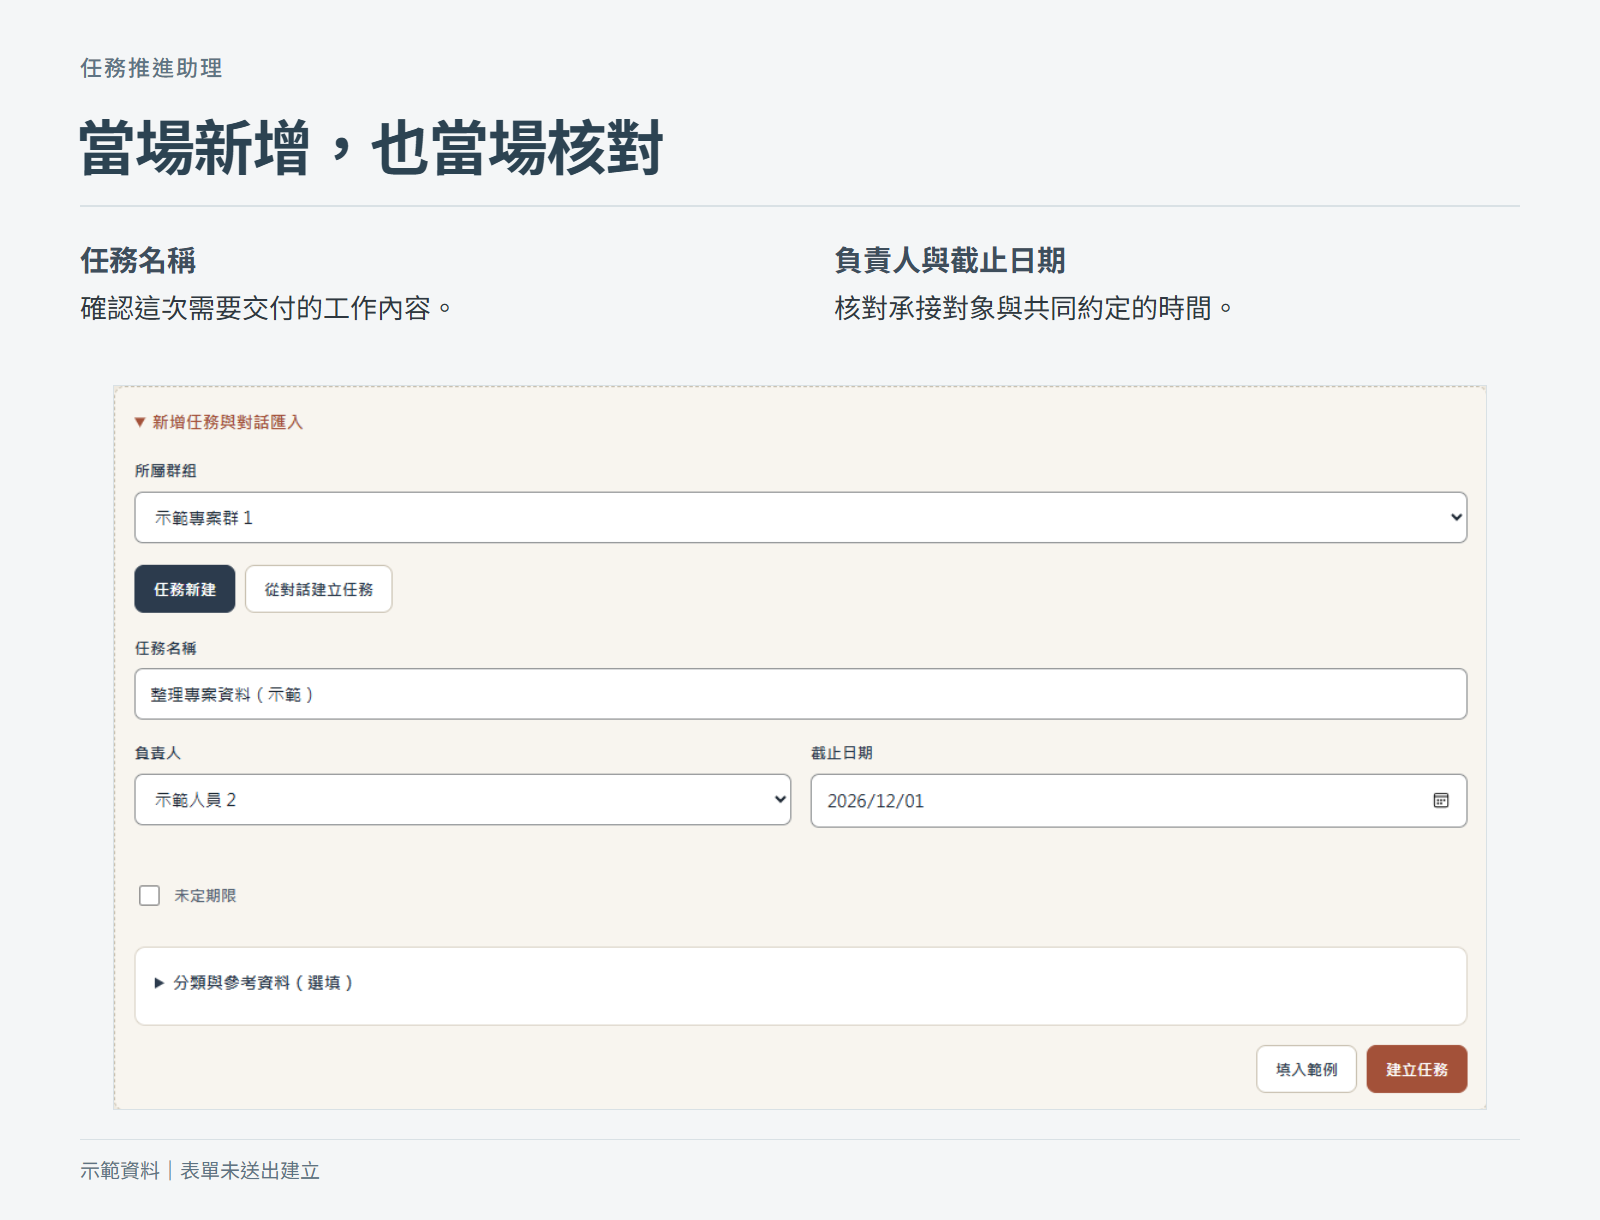The height and width of the screenshot is (1220, 1600).
Task: Open the calendar picker icon in 截止日期
Action: (x=1441, y=800)
